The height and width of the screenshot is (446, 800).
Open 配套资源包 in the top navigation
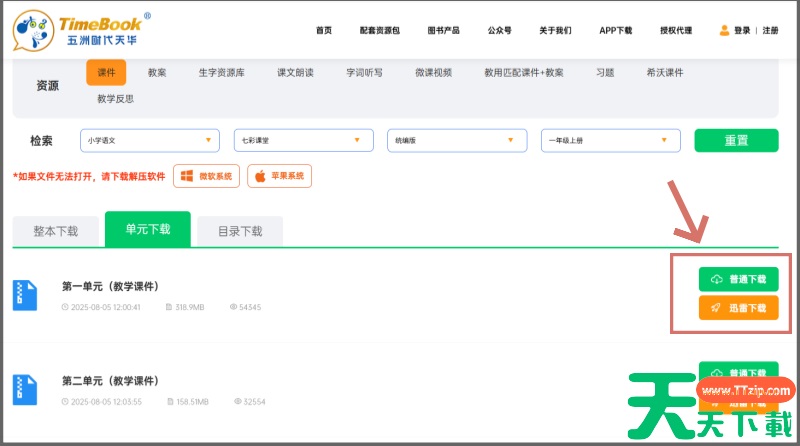(380, 31)
